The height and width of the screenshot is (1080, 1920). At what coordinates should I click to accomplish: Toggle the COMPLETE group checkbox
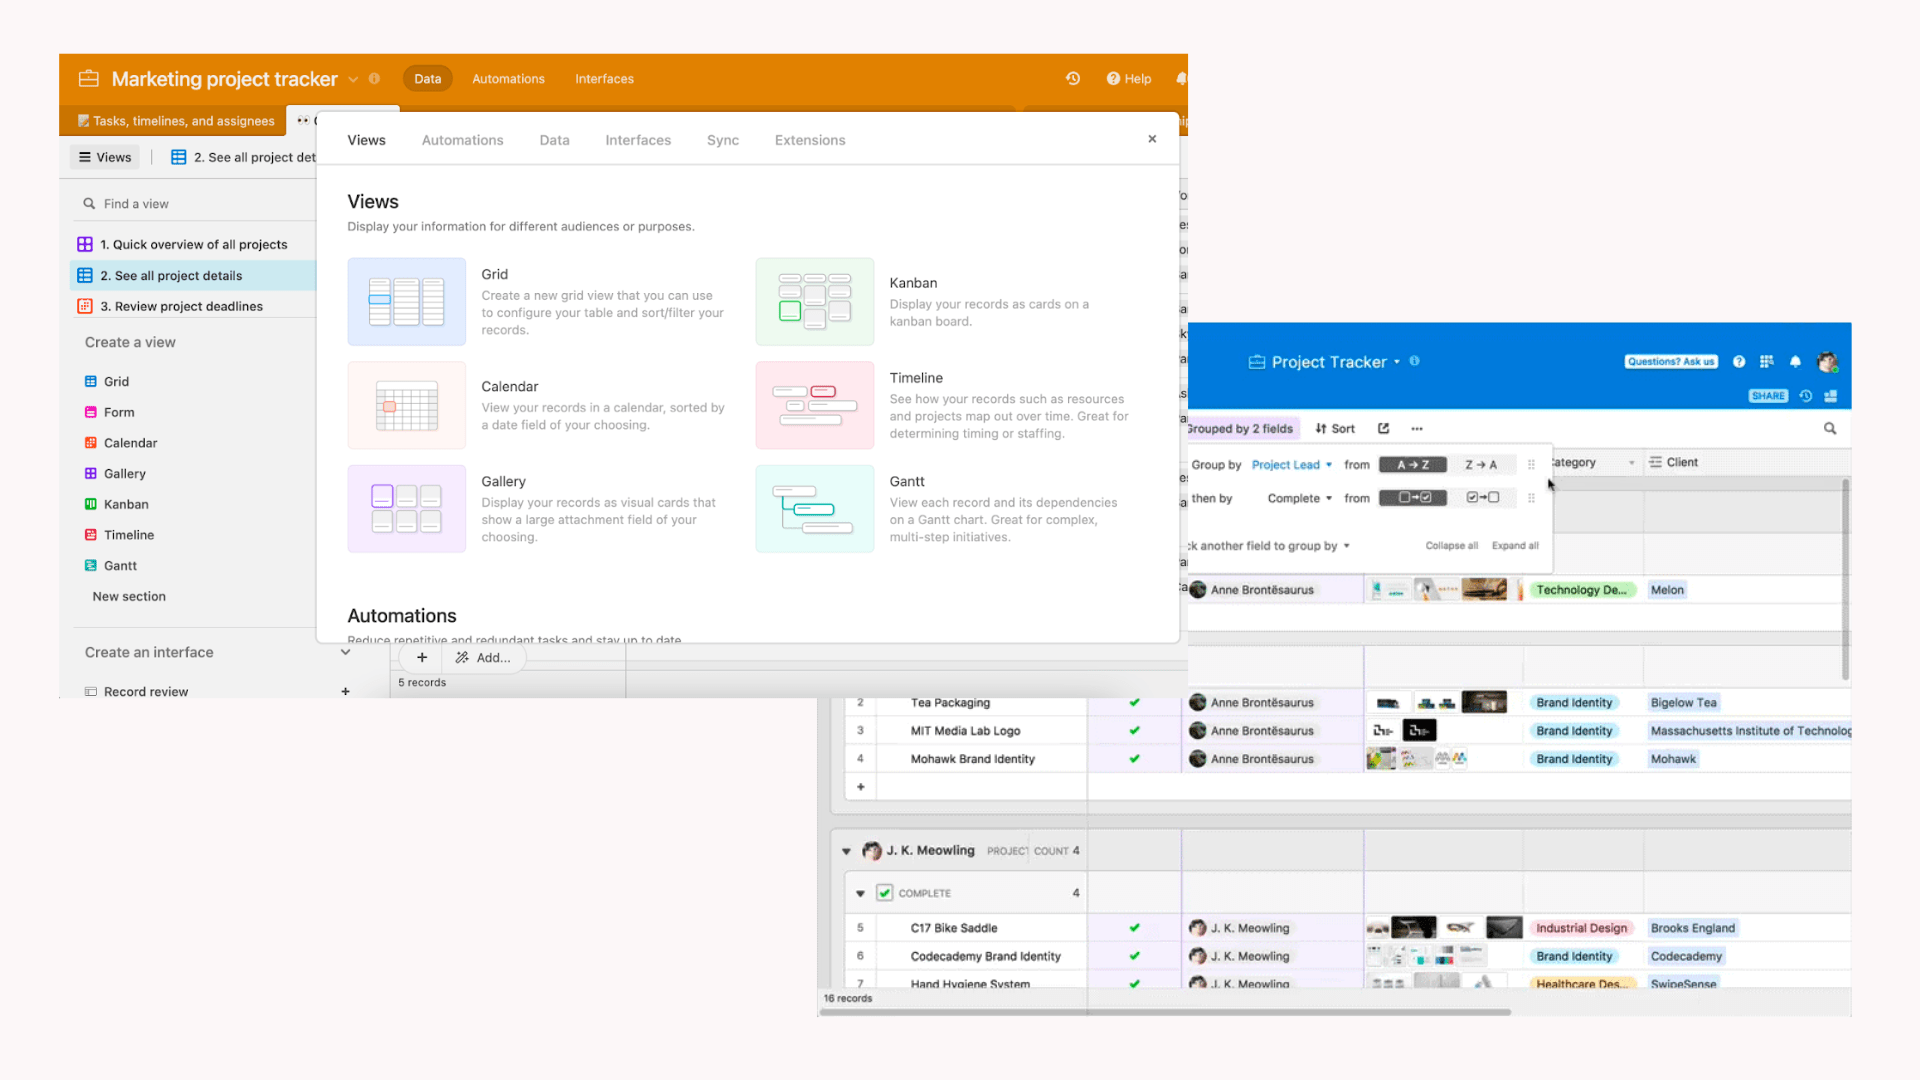coord(885,893)
